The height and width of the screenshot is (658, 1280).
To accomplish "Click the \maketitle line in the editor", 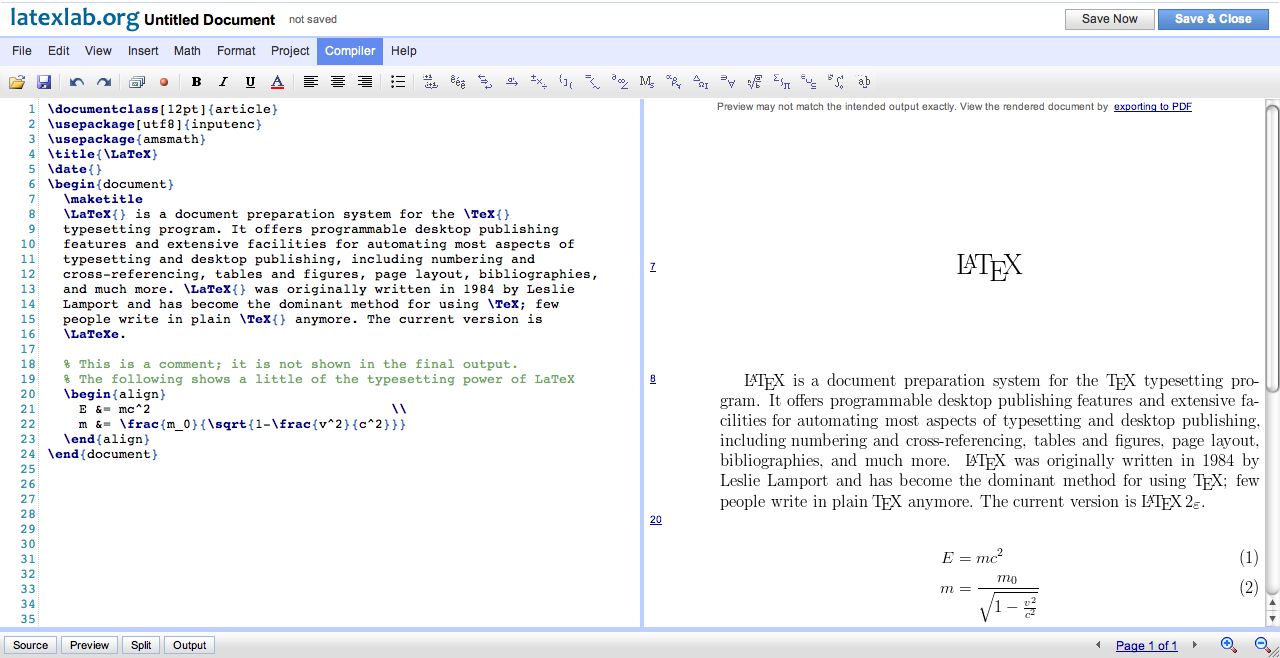I will coord(103,199).
